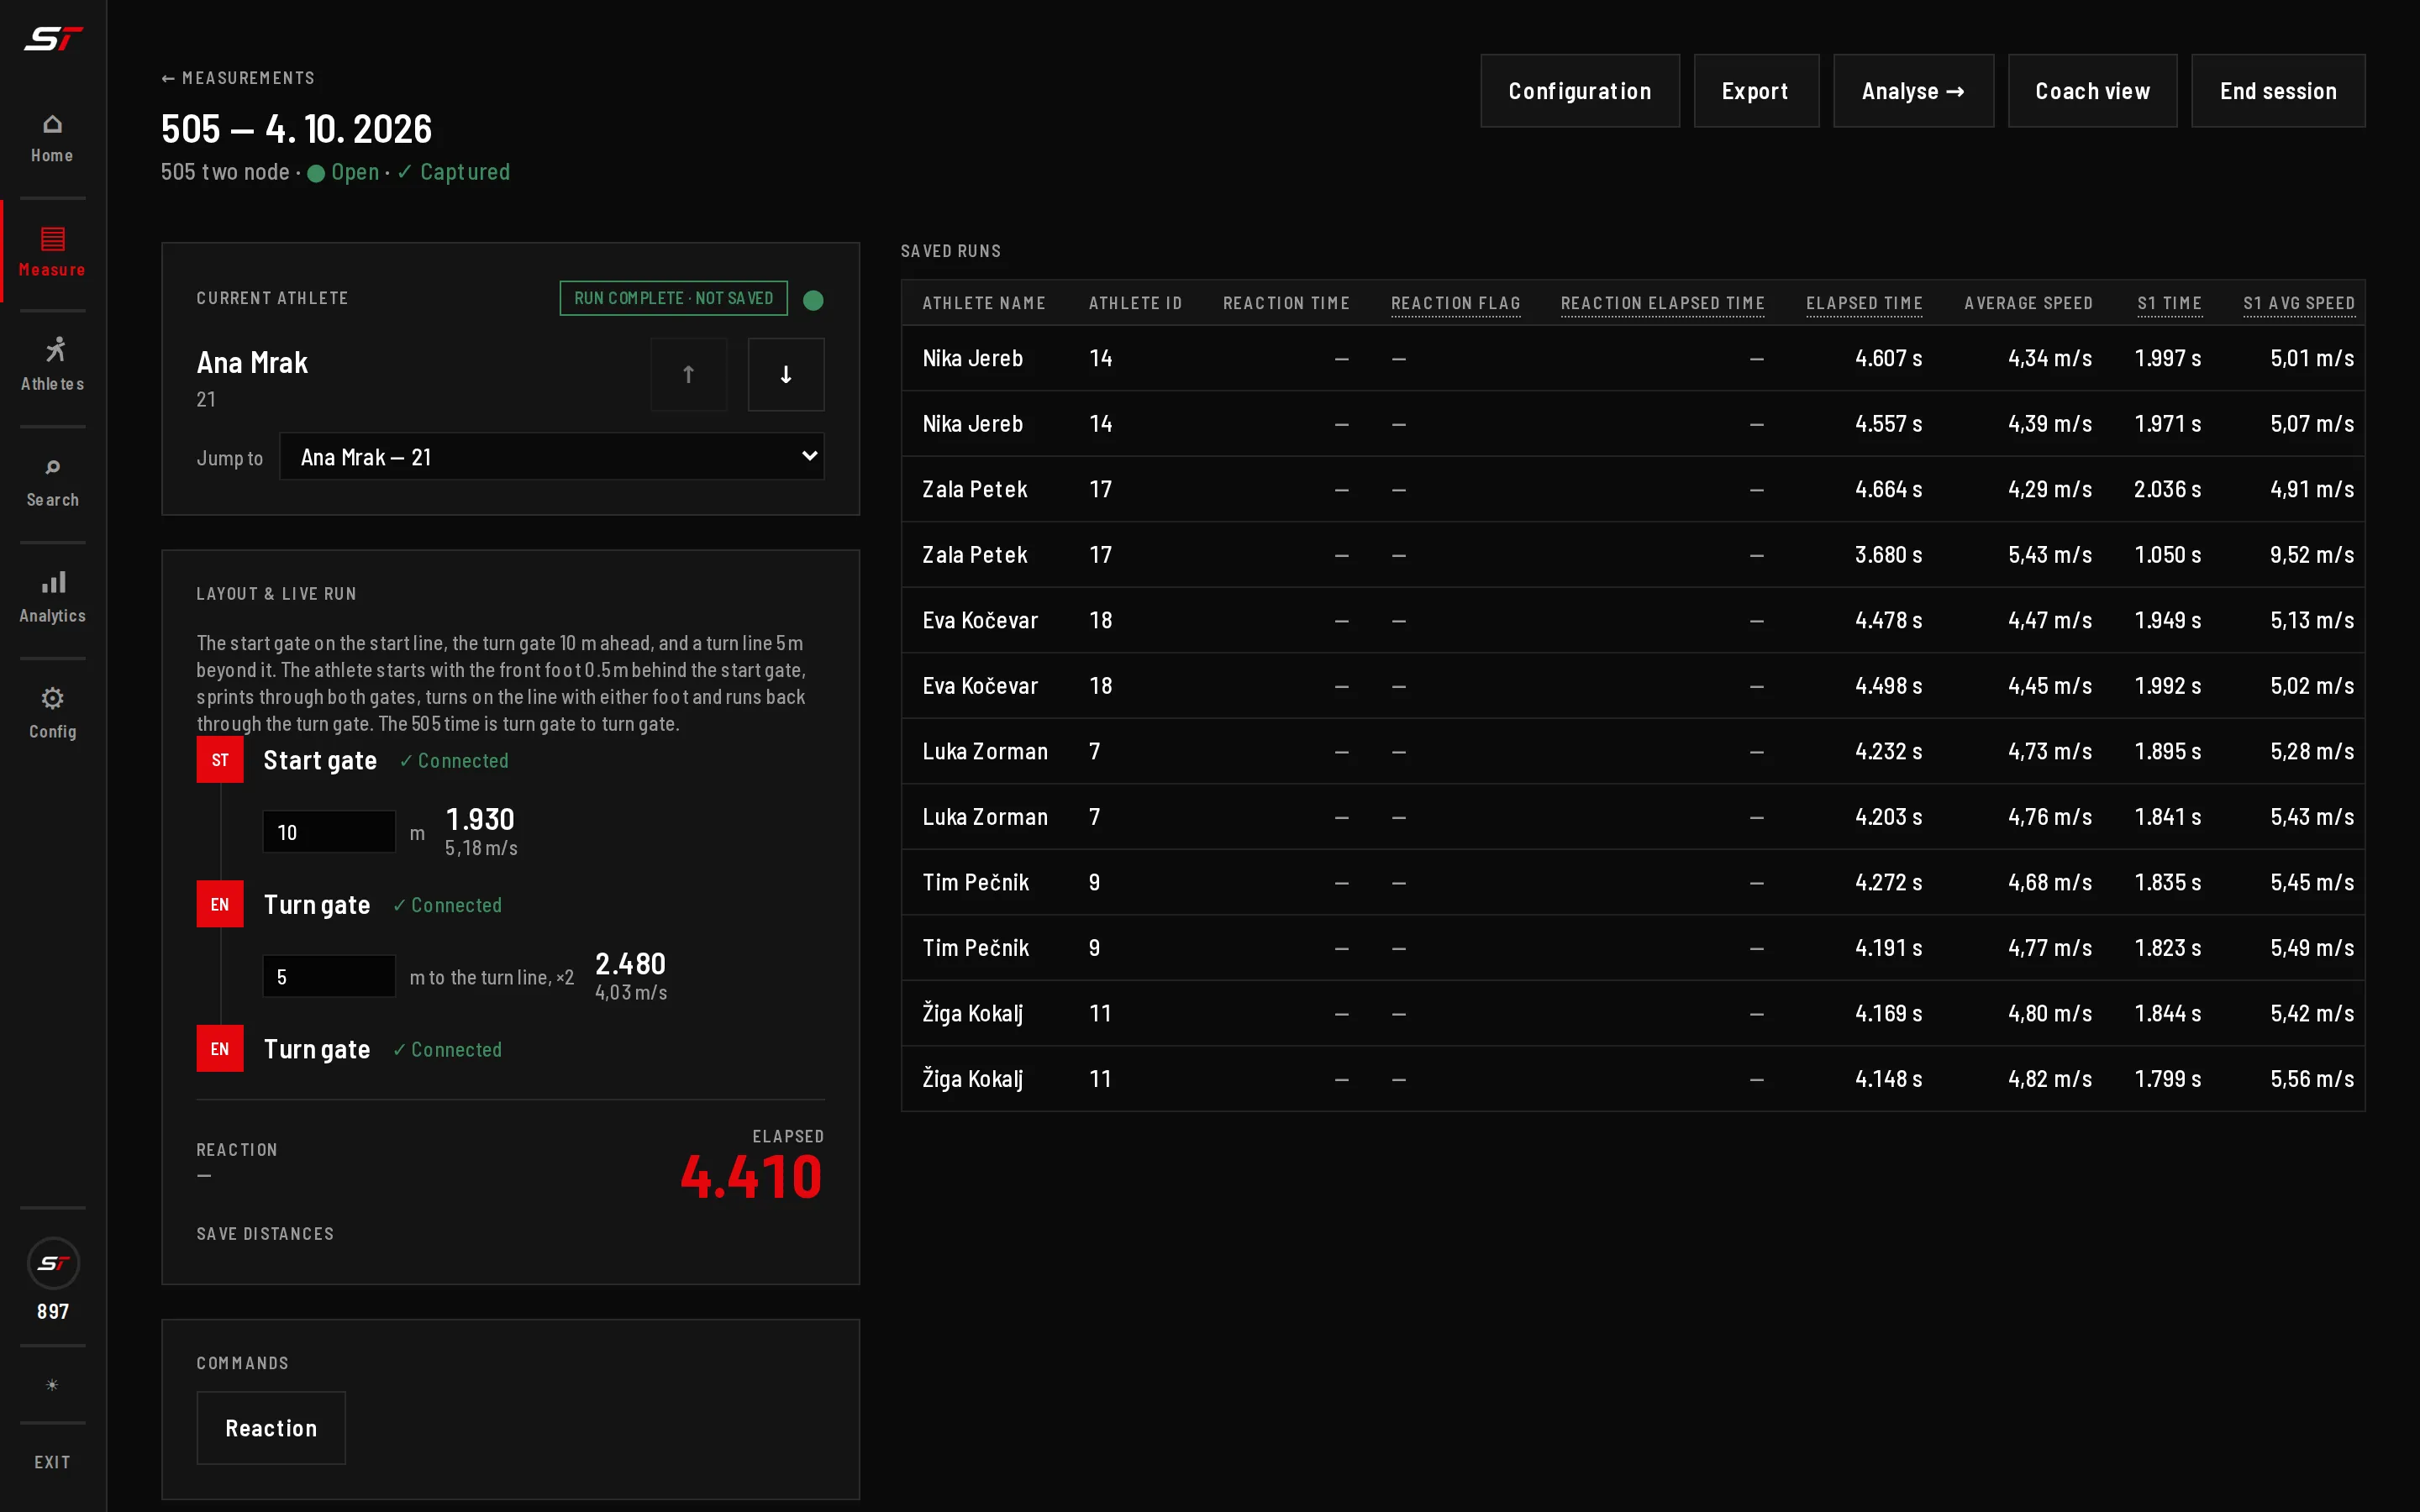
Task: Click the S1 Avg Speed column header
Action: (x=2298, y=303)
